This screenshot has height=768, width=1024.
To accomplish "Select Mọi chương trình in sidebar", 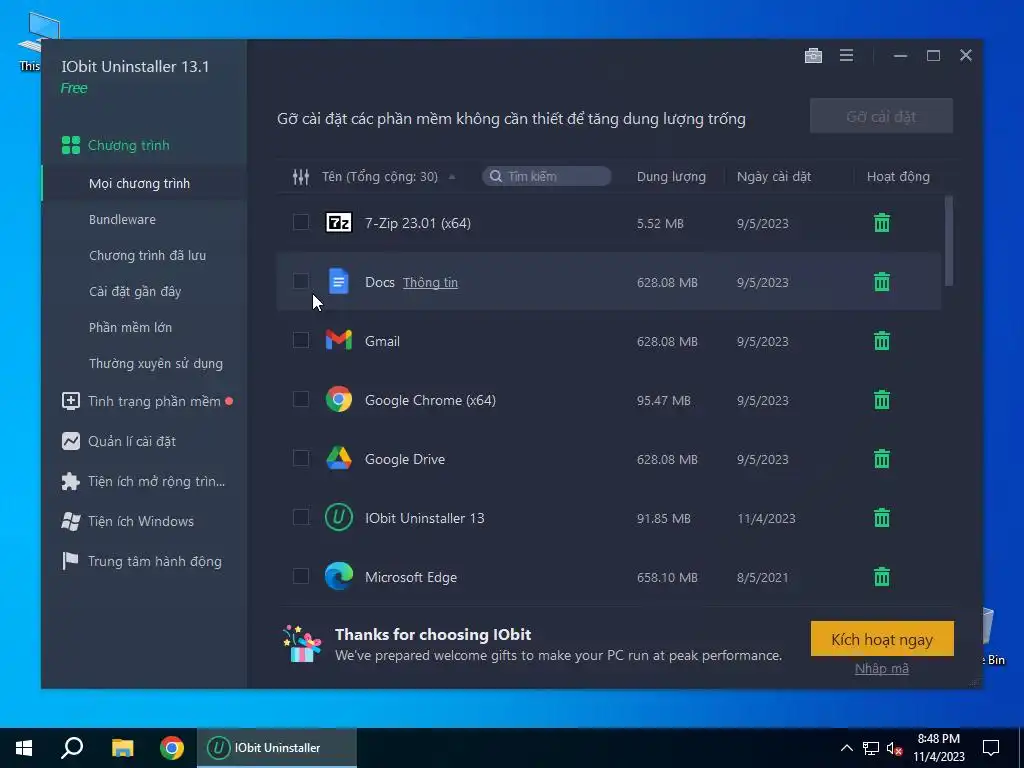I will pyautogui.click(x=144, y=184).
